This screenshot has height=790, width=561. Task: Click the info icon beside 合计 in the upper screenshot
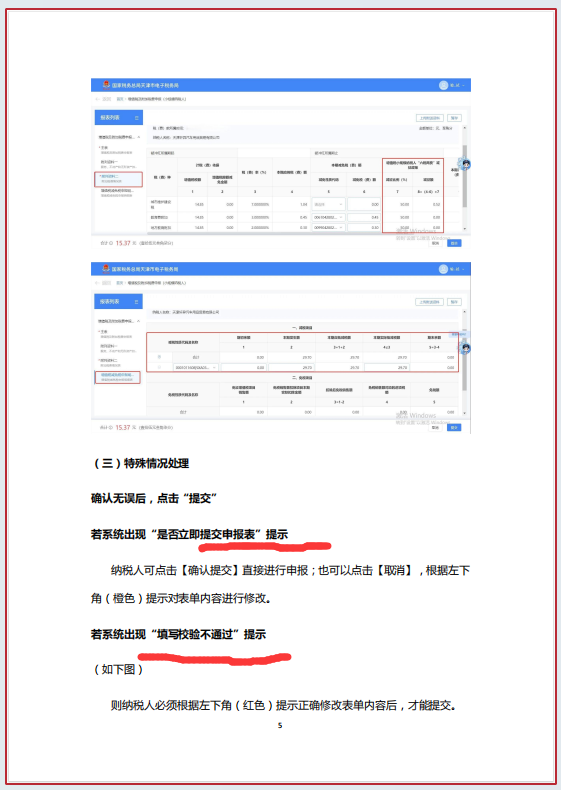click(x=111, y=243)
